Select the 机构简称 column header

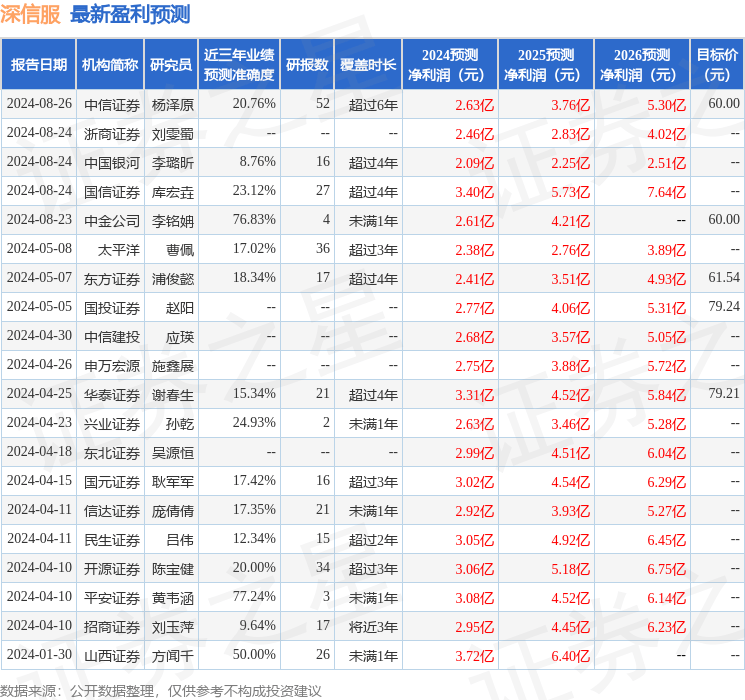click(x=110, y=65)
